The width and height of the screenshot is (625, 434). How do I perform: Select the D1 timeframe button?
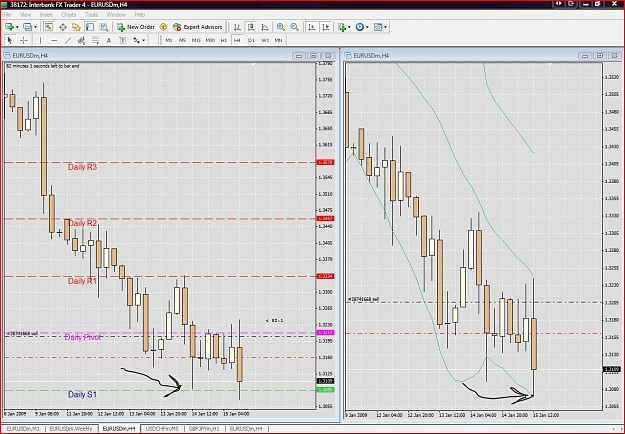click(x=251, y=40)
